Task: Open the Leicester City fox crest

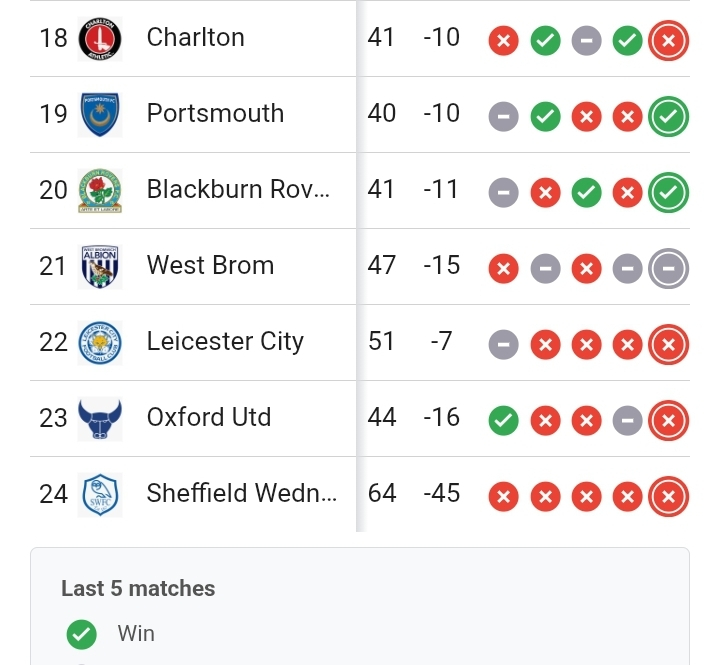Action: point(100,343)
